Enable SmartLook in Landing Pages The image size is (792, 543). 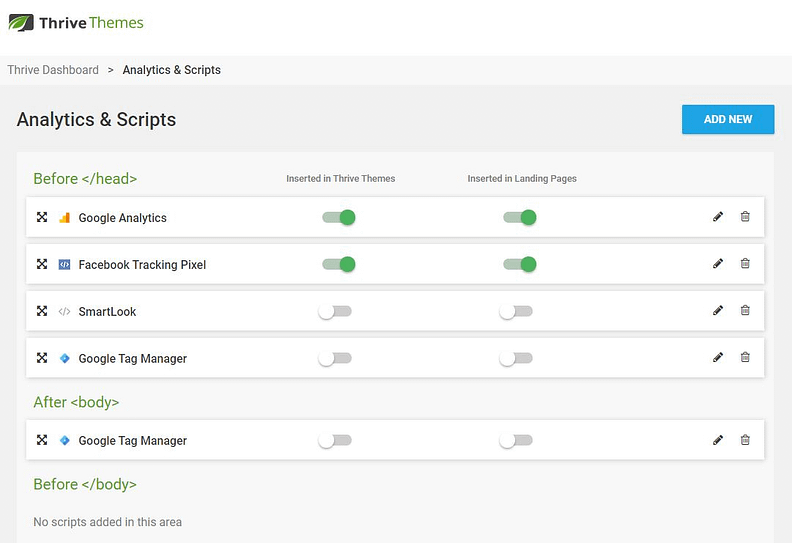coord(516,312)
